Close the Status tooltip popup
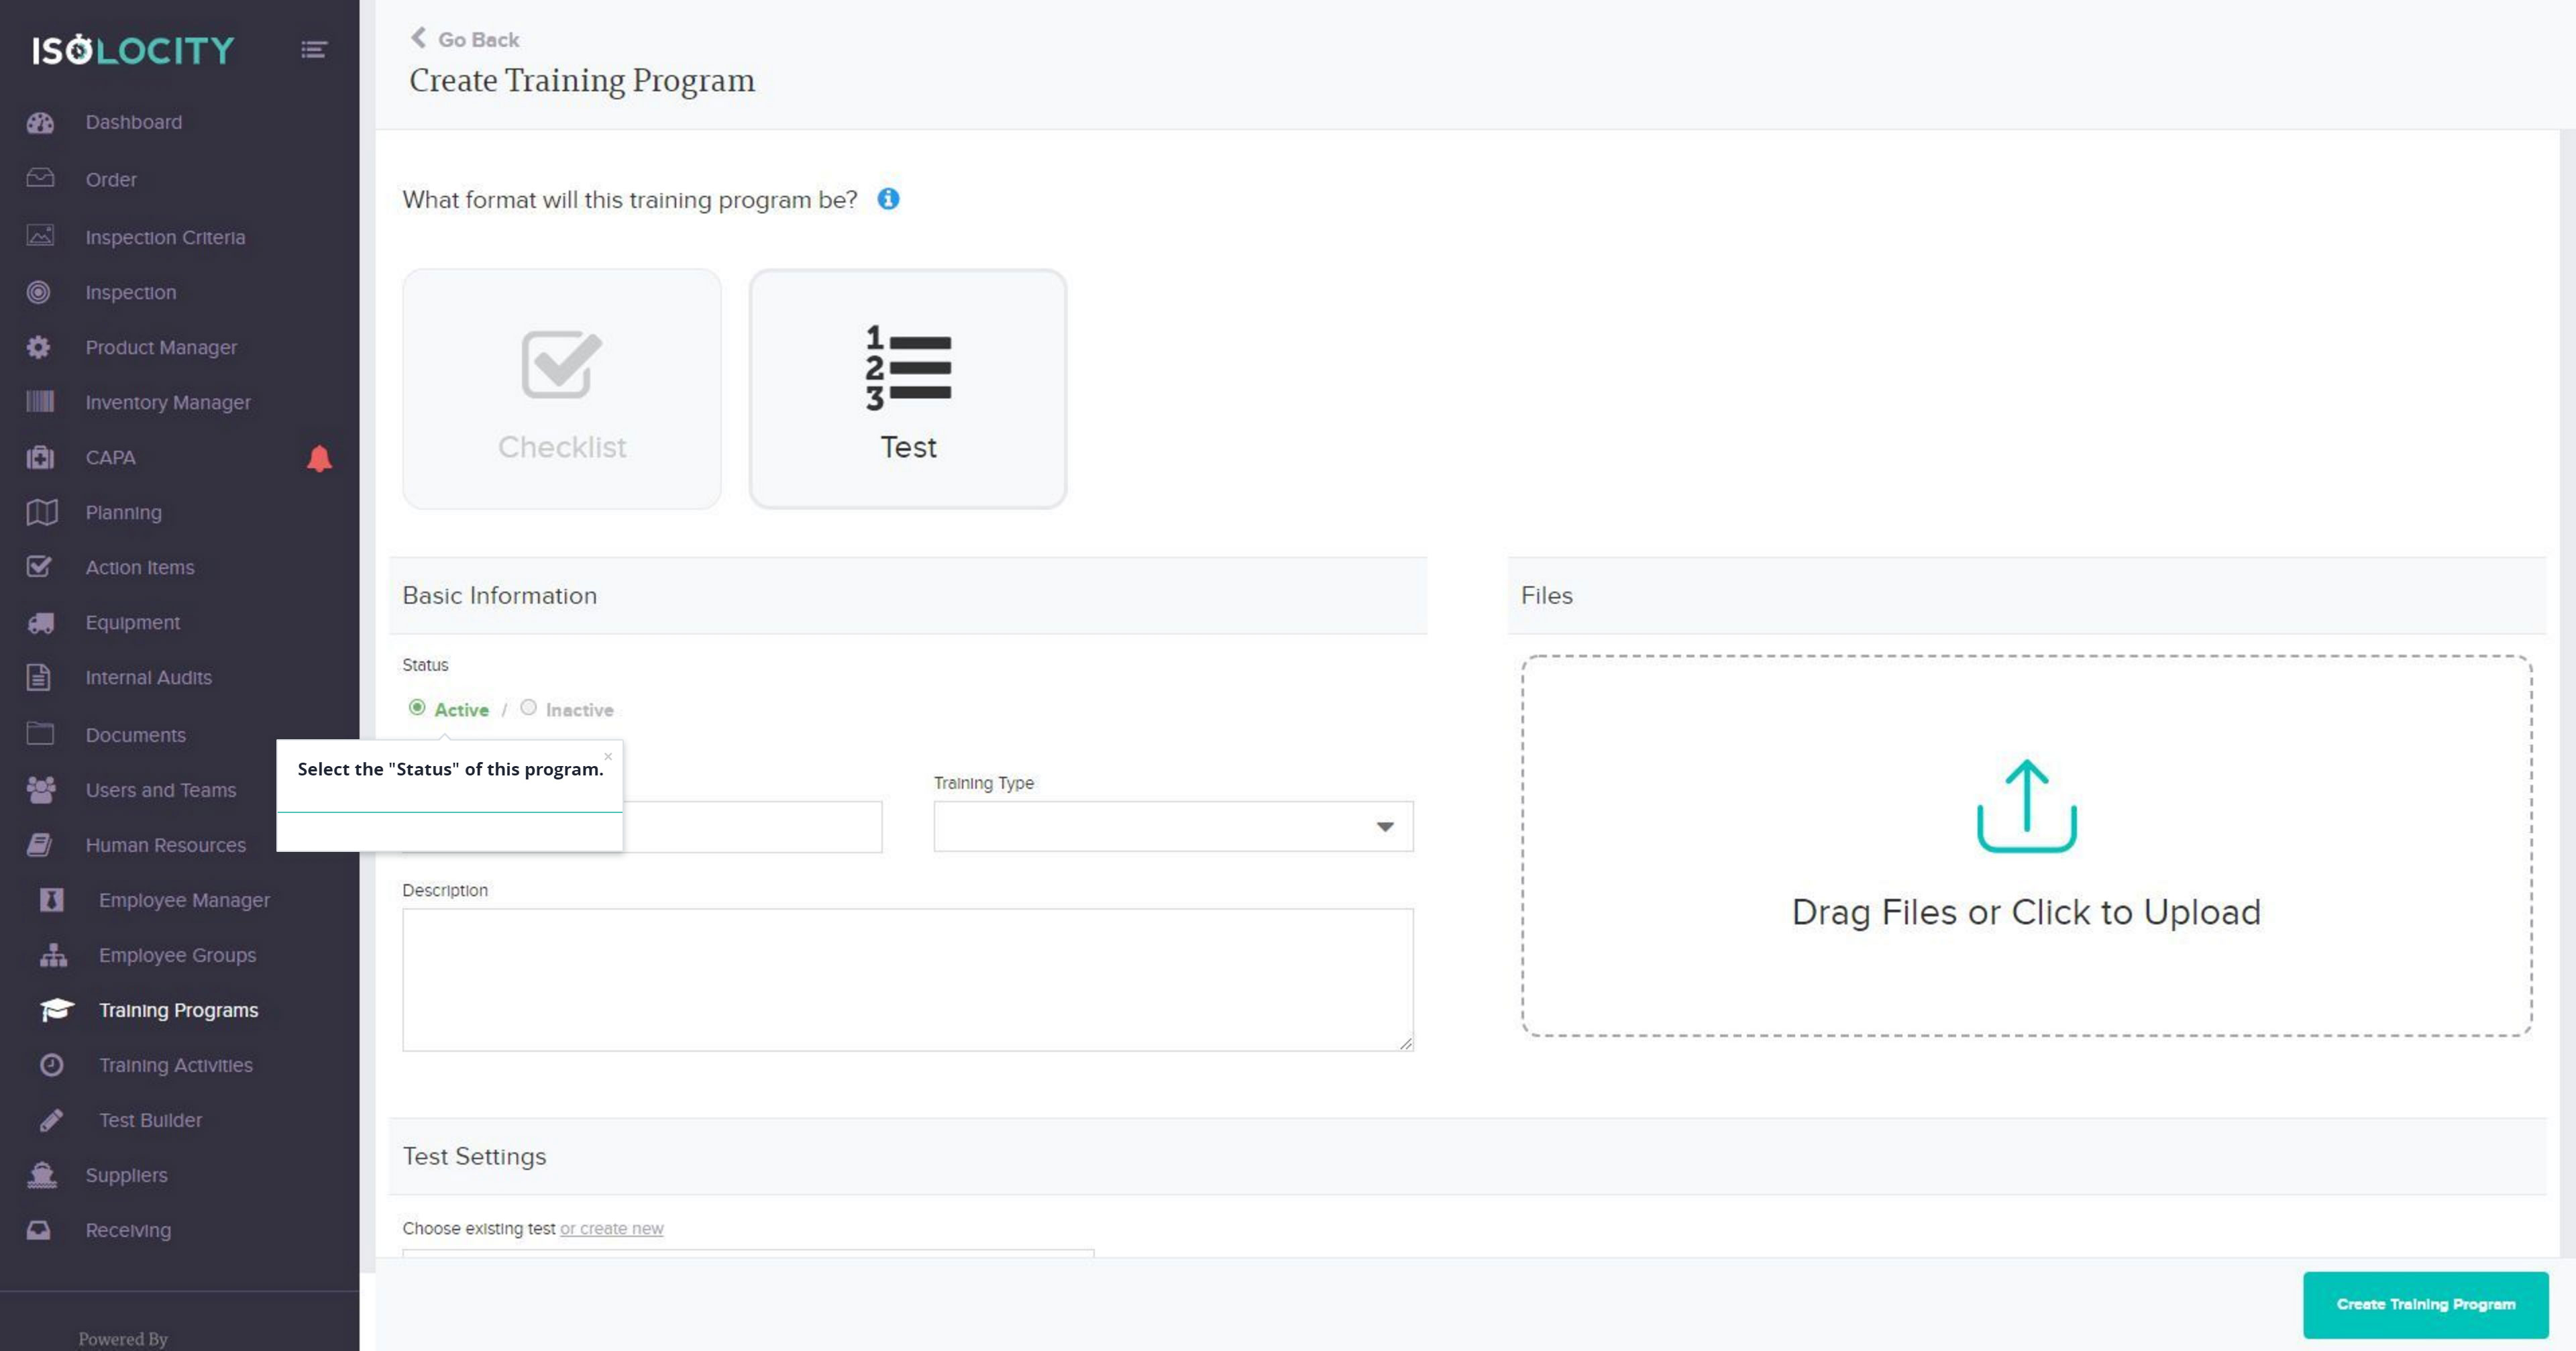2576x1351 pixels. pos(608,756)
